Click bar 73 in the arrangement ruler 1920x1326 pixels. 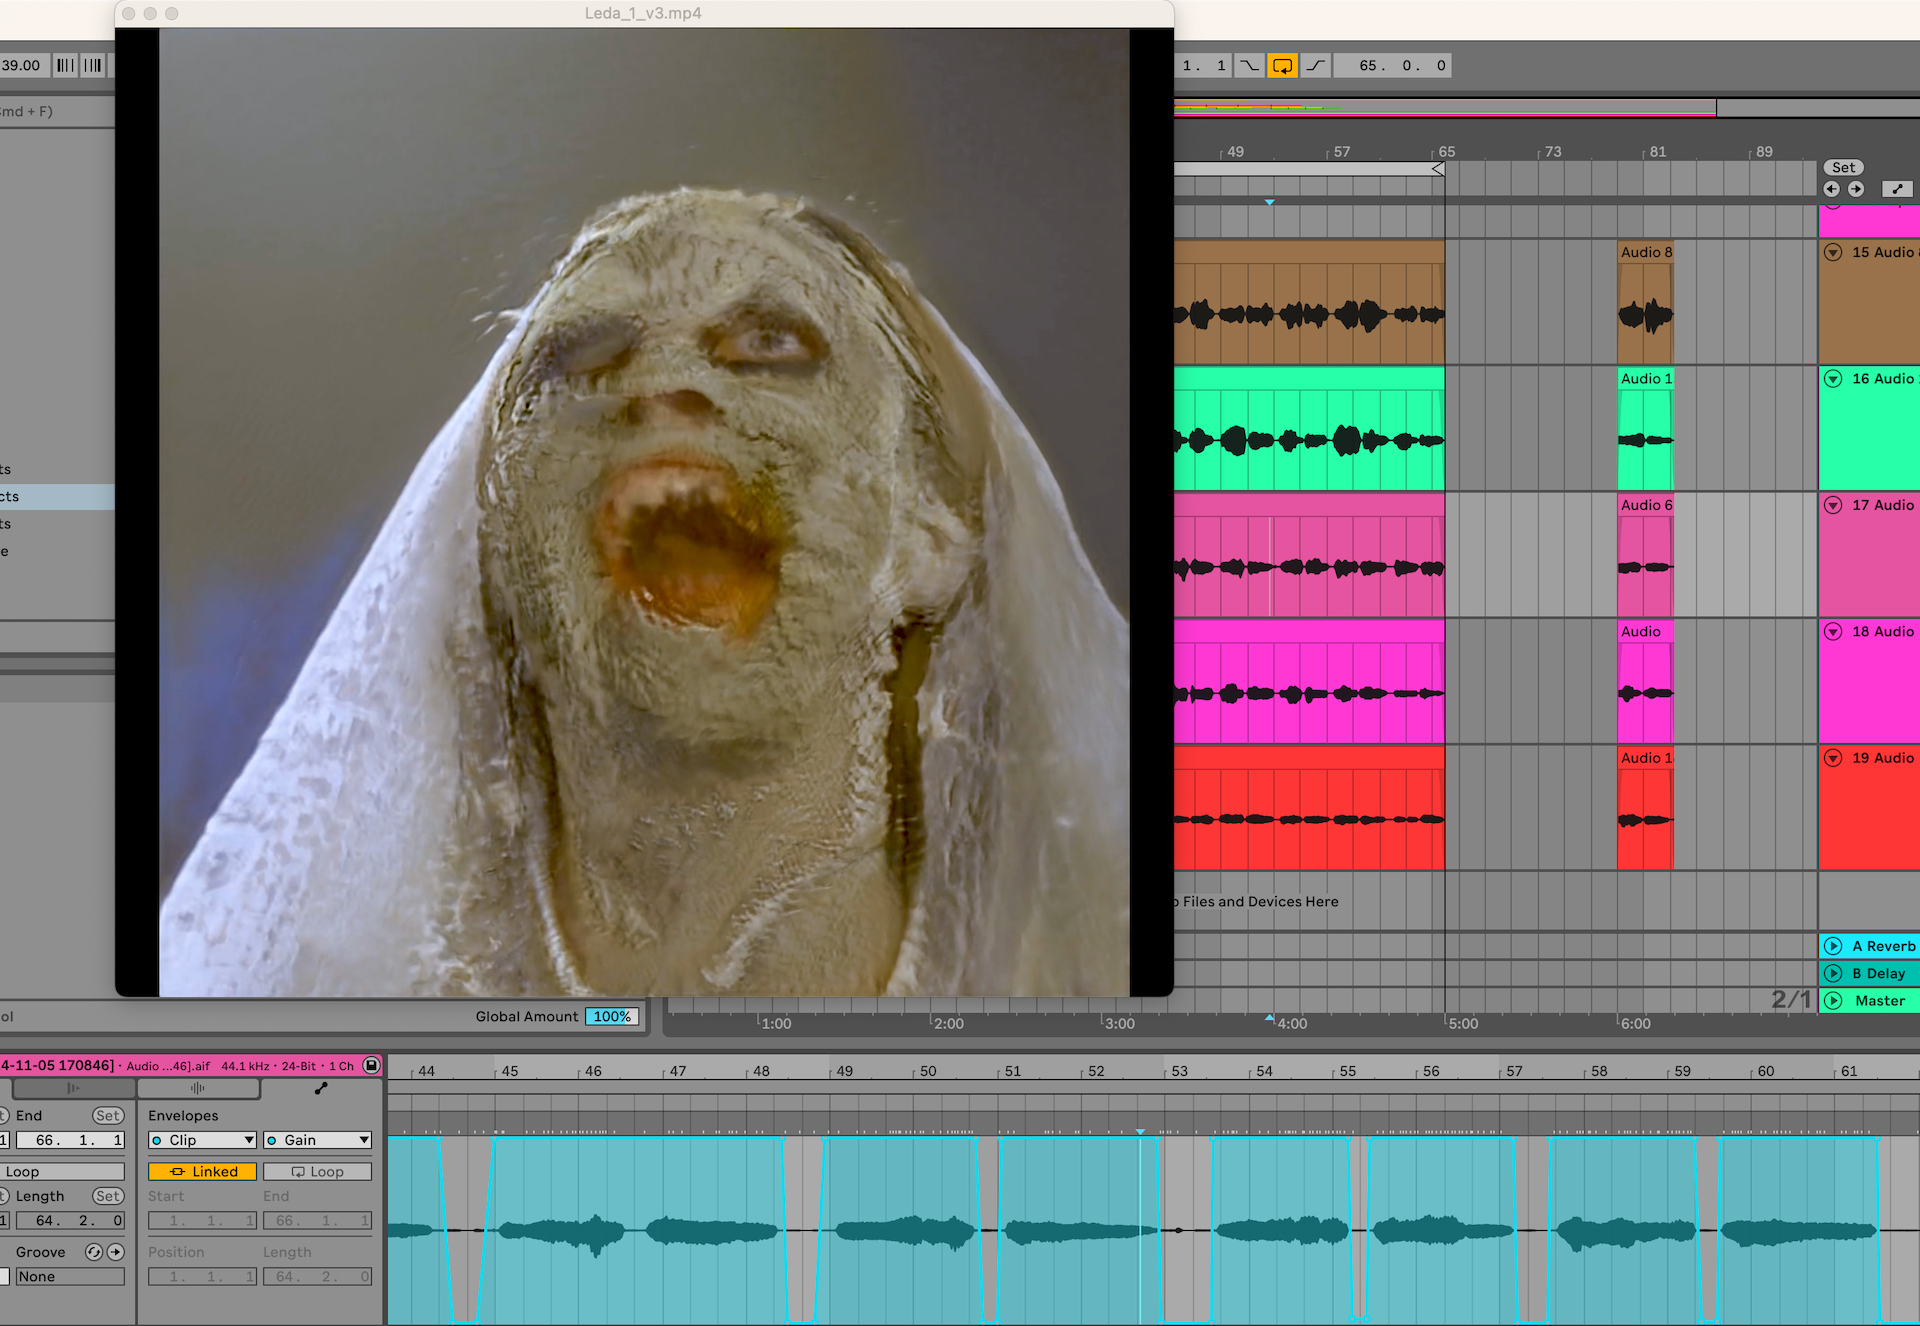tap(1552, 152)
